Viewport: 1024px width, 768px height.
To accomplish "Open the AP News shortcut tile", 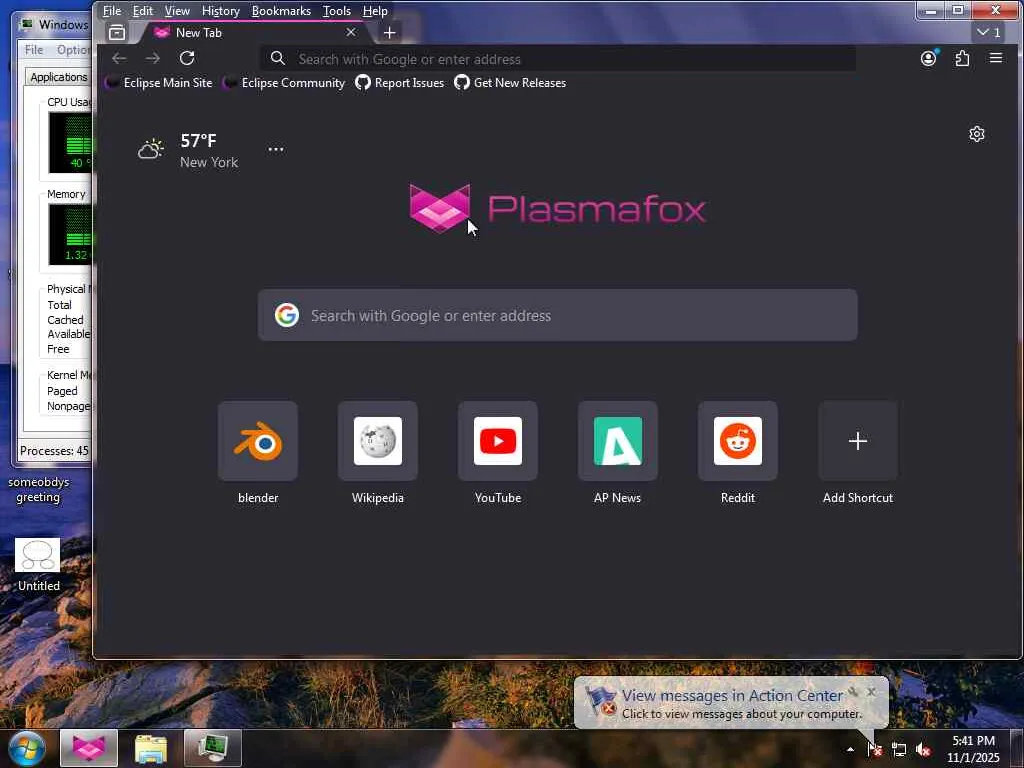I will click(x=618, y=441).
